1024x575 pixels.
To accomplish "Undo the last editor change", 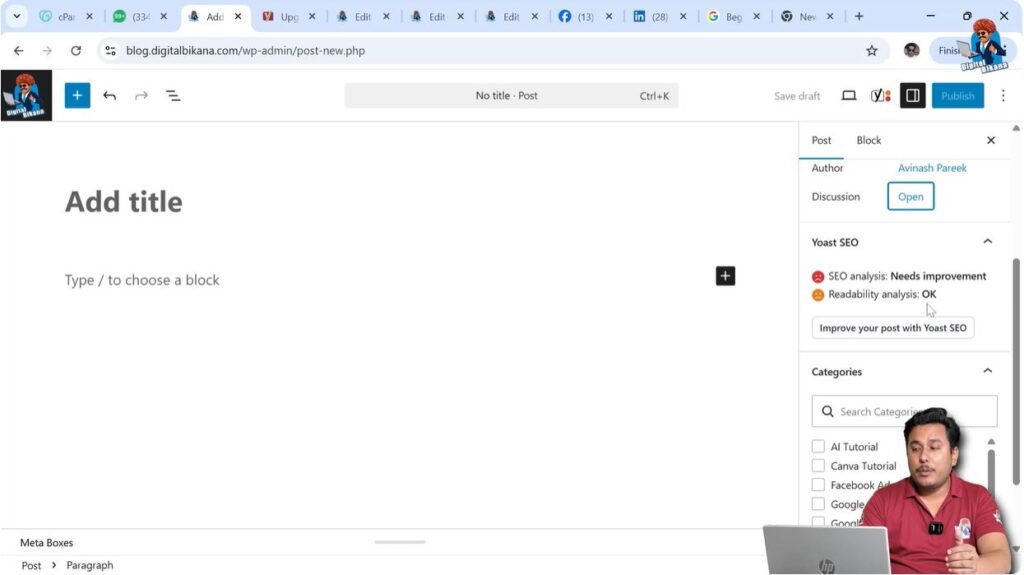I will point(109,96).
